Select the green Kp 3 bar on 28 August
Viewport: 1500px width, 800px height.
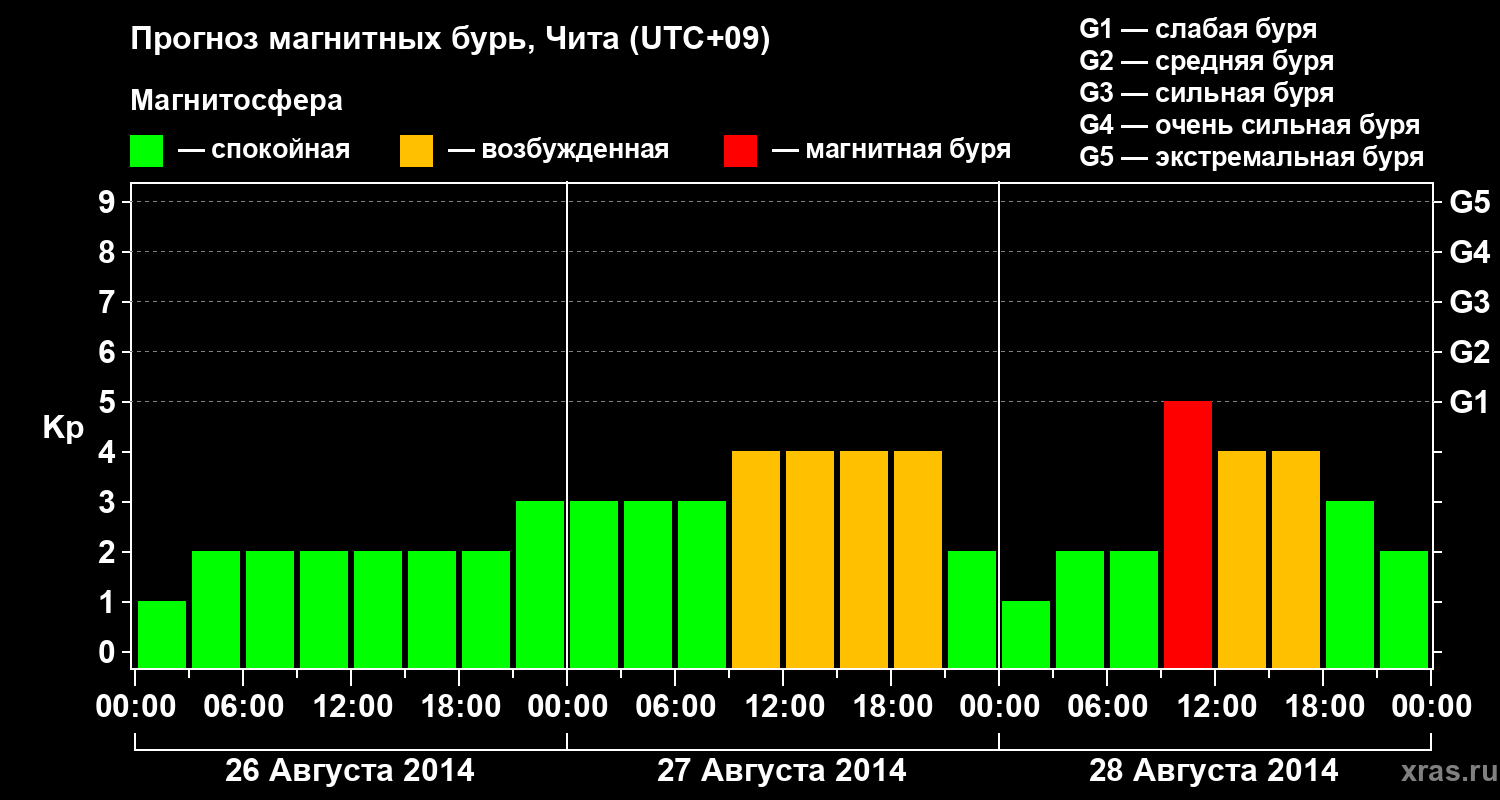(1350, 584)
